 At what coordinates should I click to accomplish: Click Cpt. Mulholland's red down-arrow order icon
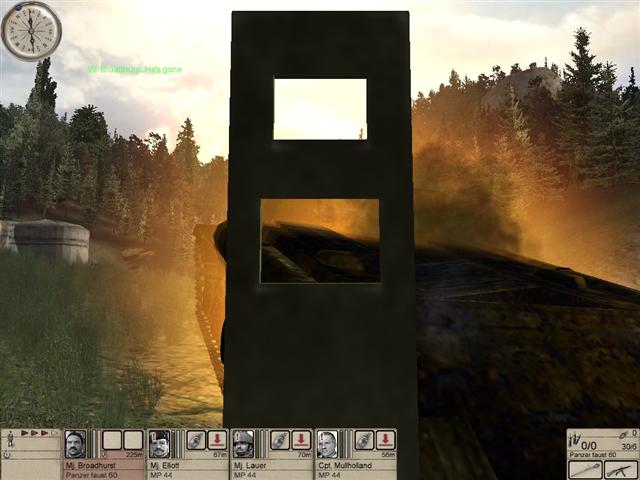[x=386, y=440]
